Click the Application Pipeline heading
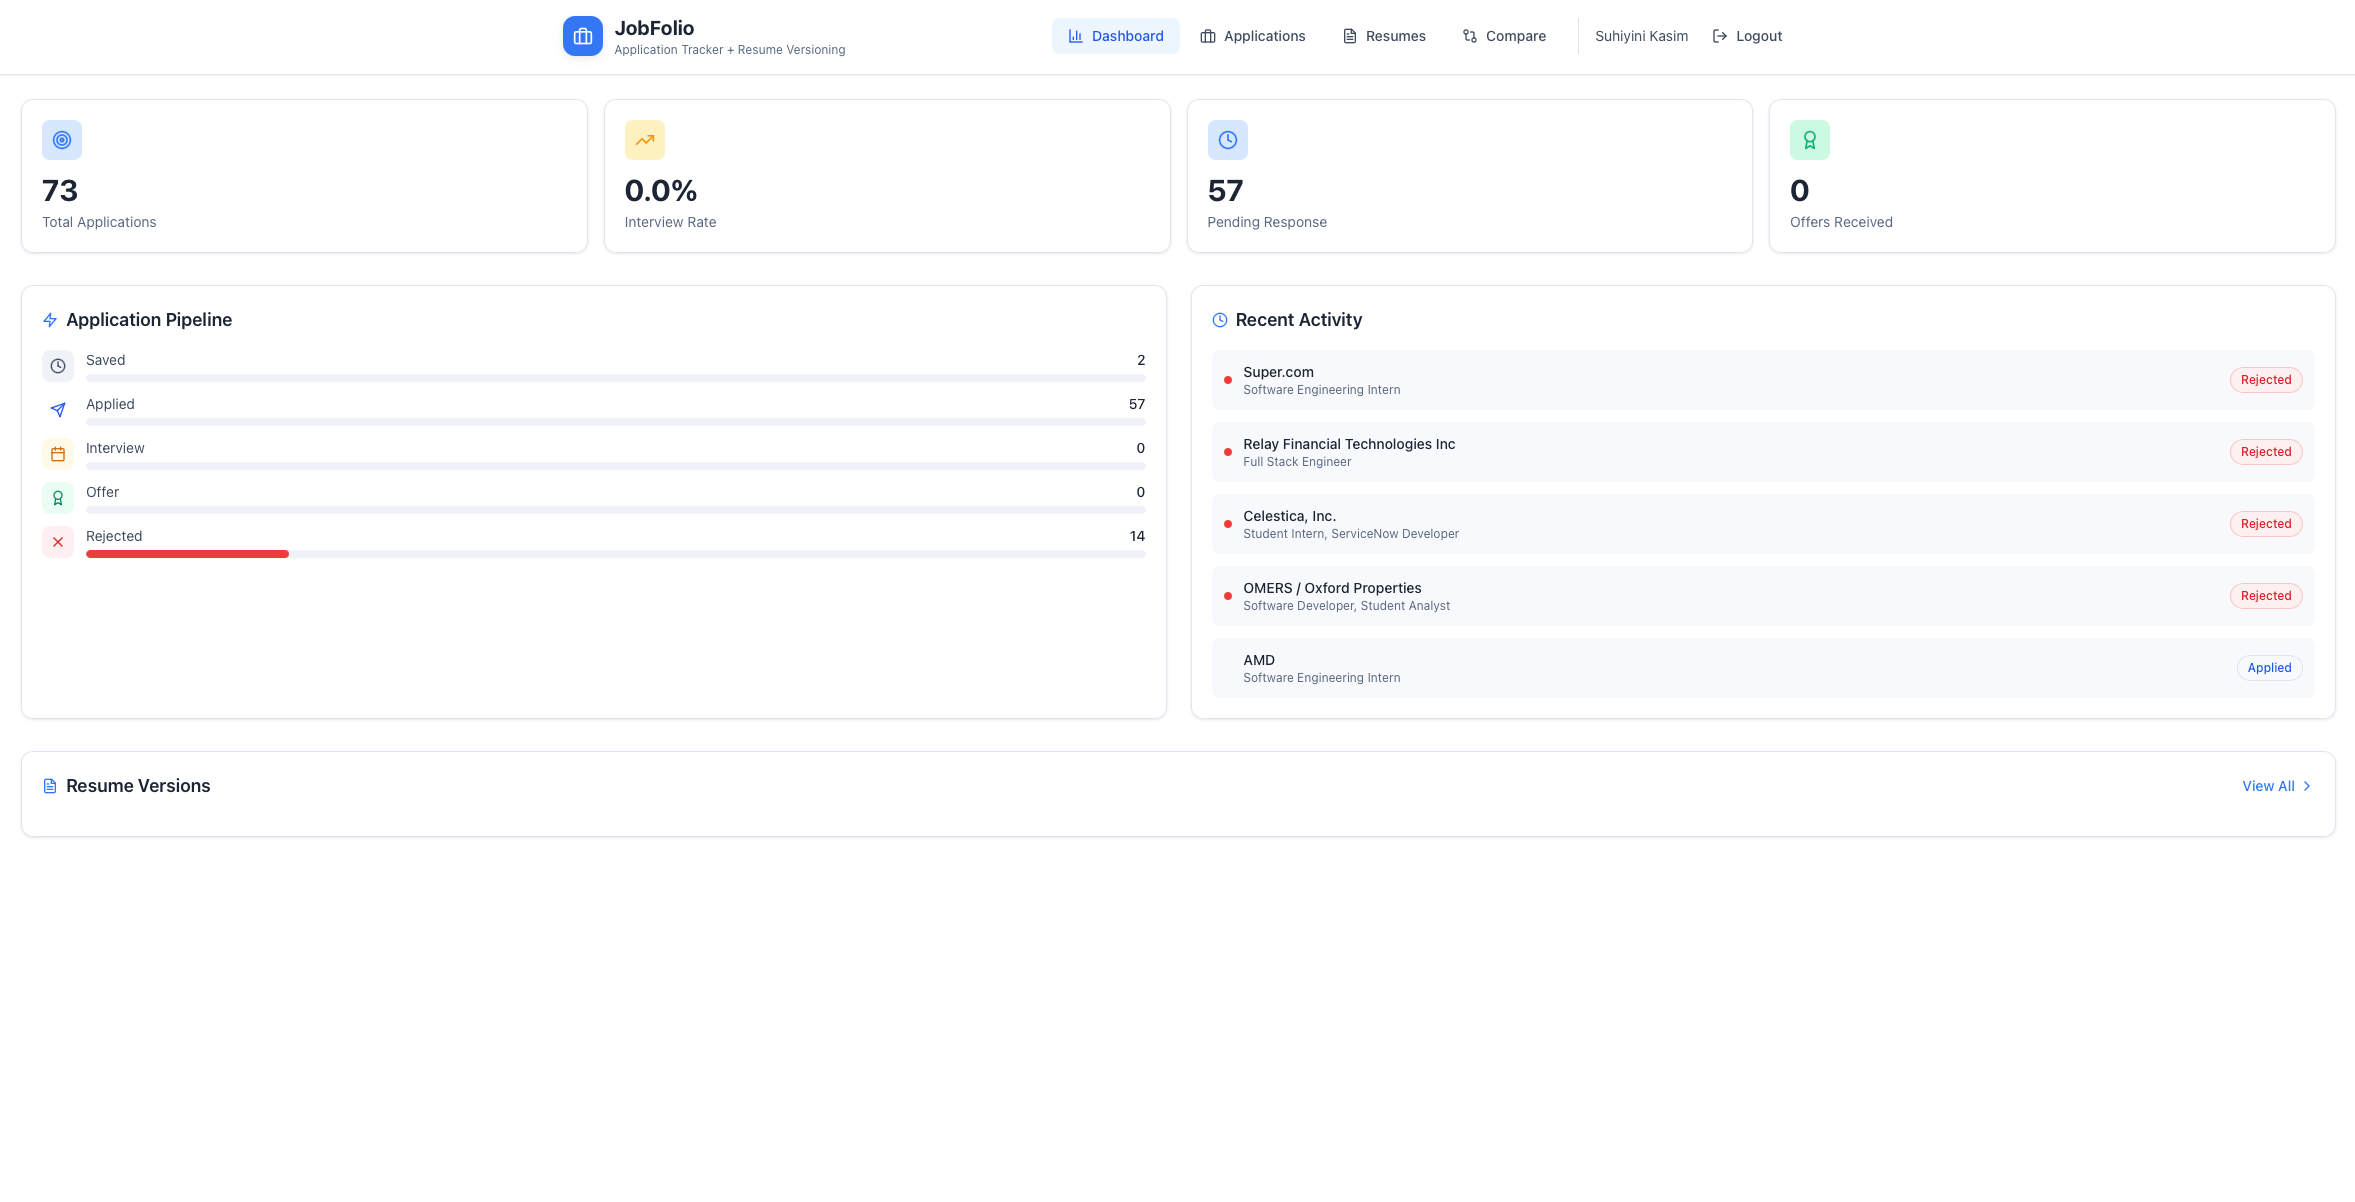 tap(149, 320)
